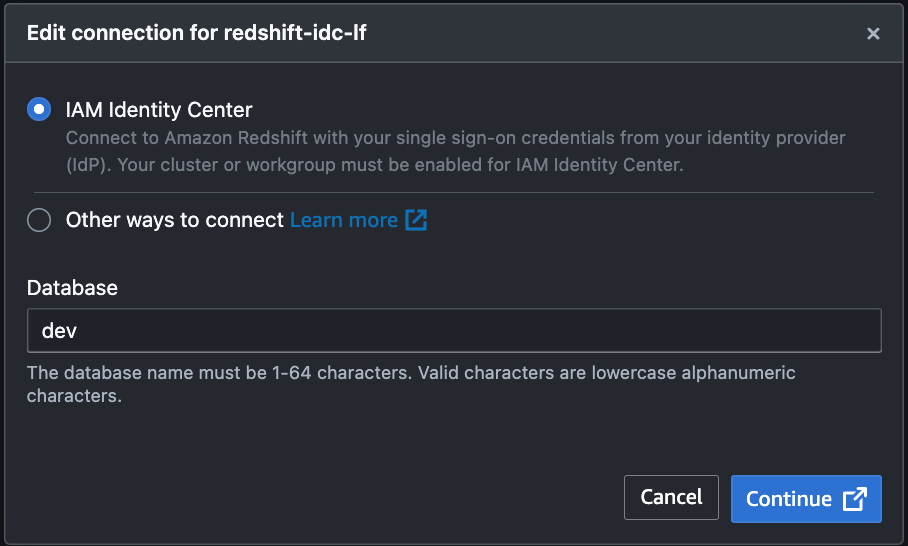Click the external link icon beside Learn more
Viewport: 908px width, 546px height.
[416, 220]
